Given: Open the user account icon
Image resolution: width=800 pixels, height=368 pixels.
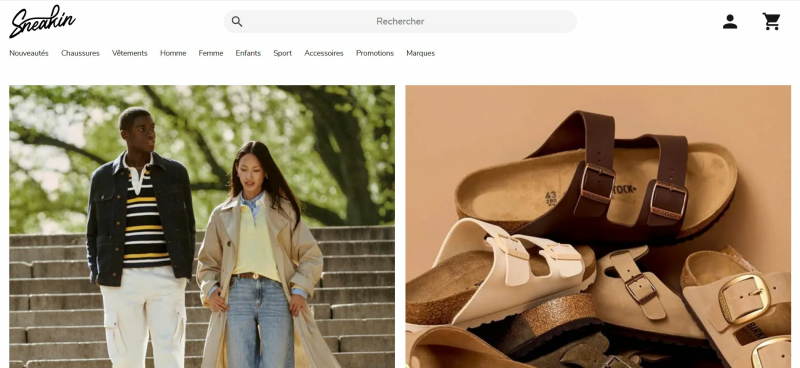Looking at the screenshot, I should pyautogui.click(x=730, y=21).
